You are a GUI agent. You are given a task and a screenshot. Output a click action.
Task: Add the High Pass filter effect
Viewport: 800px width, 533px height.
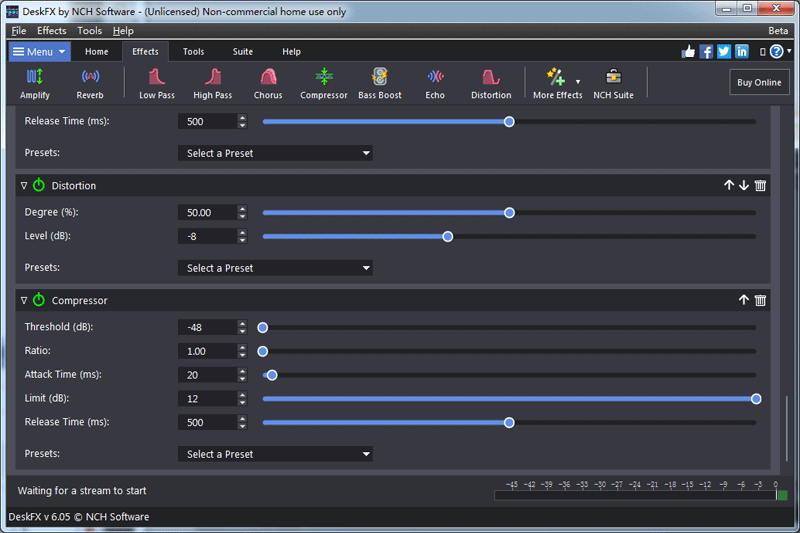[x=212, y=84]
